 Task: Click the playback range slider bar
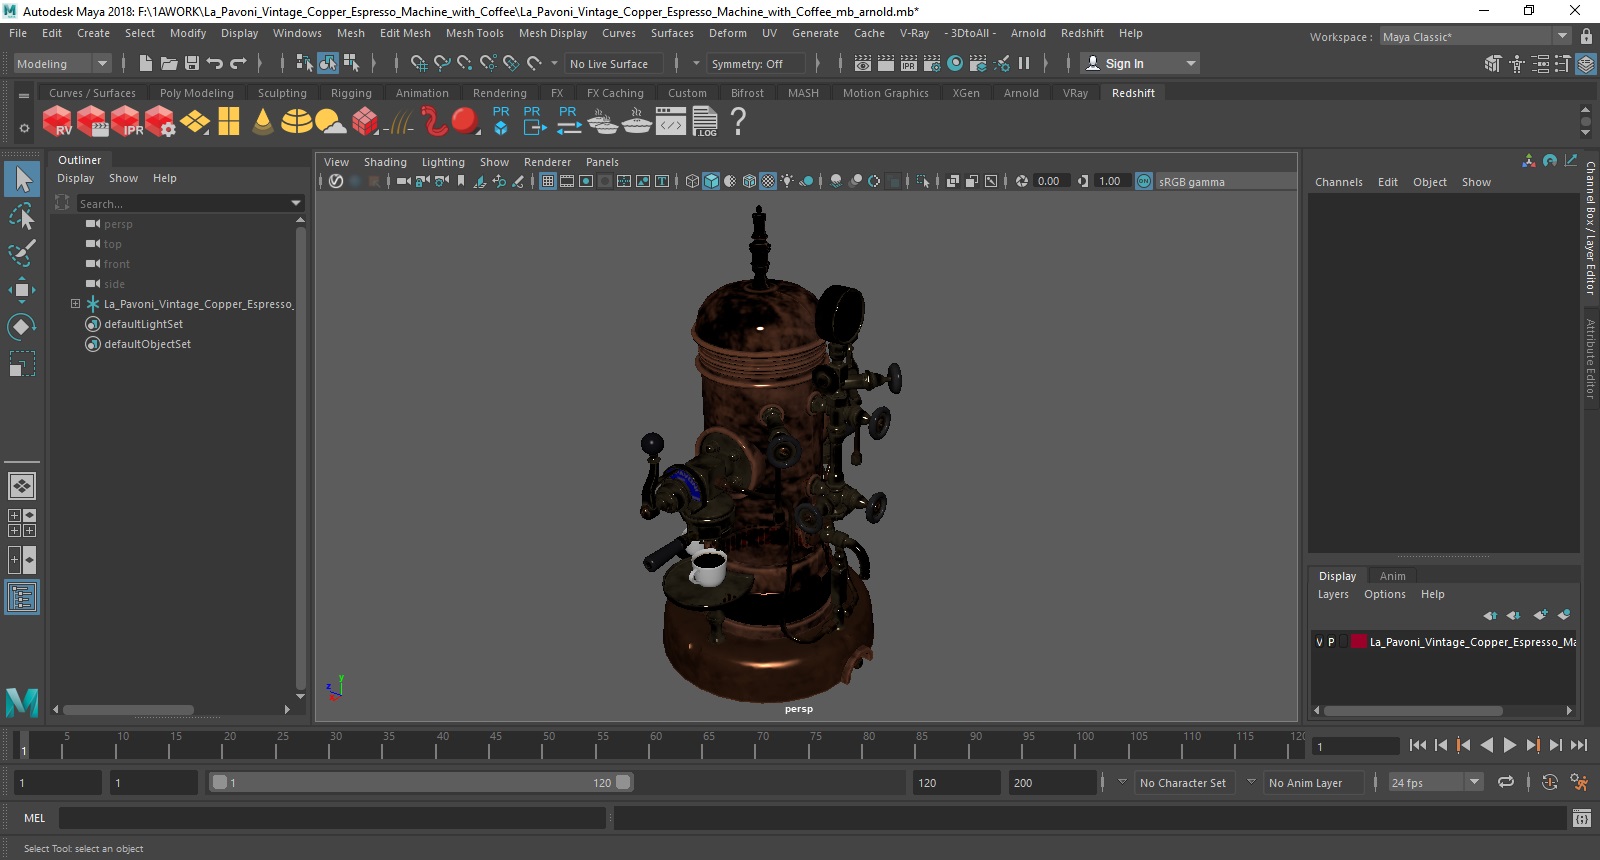point(421,782)
